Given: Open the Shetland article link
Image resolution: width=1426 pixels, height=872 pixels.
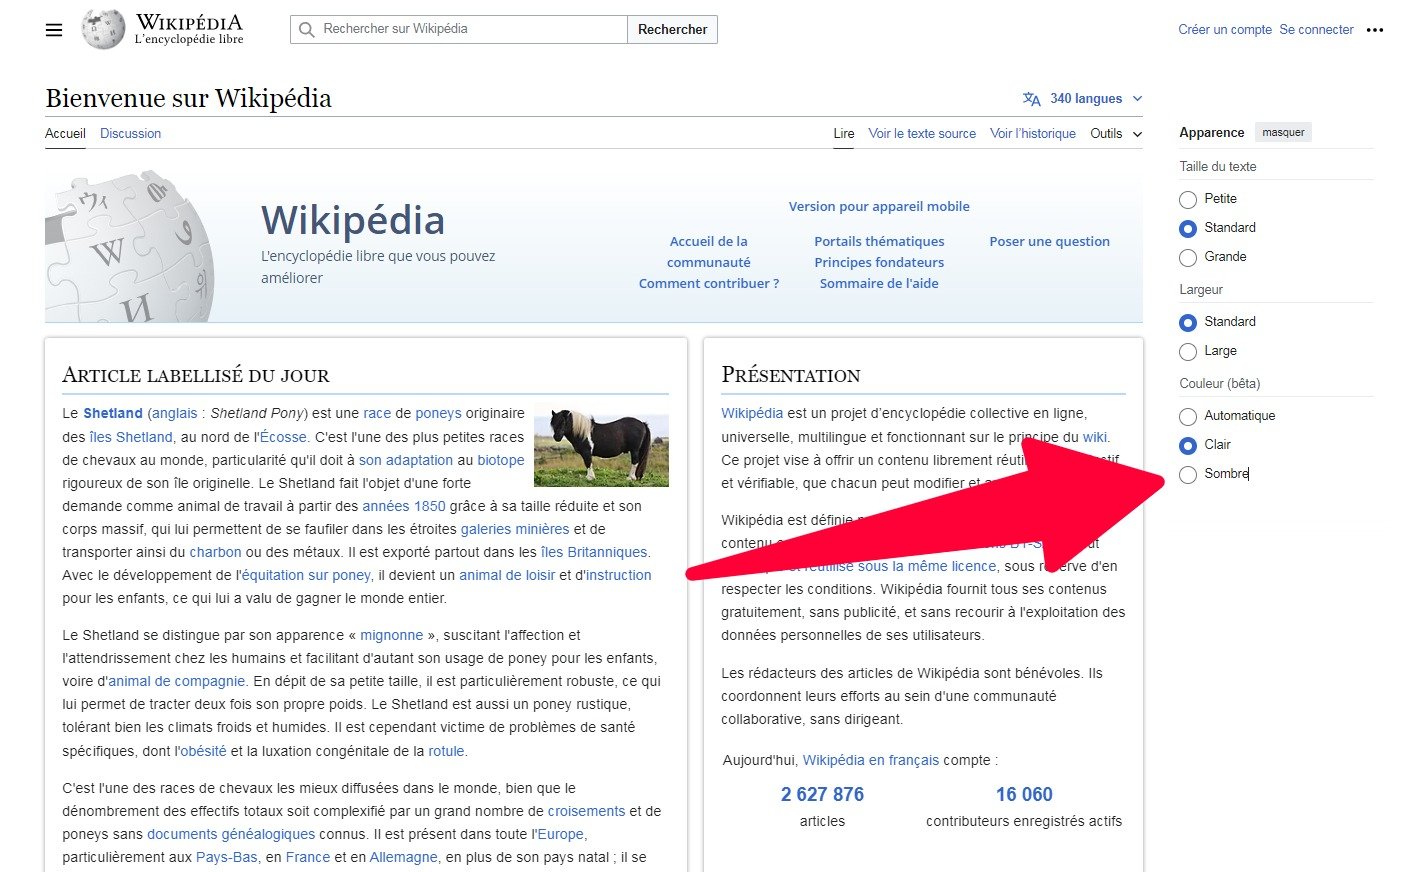Looking at the screenshot, I should tap(111, 412).
